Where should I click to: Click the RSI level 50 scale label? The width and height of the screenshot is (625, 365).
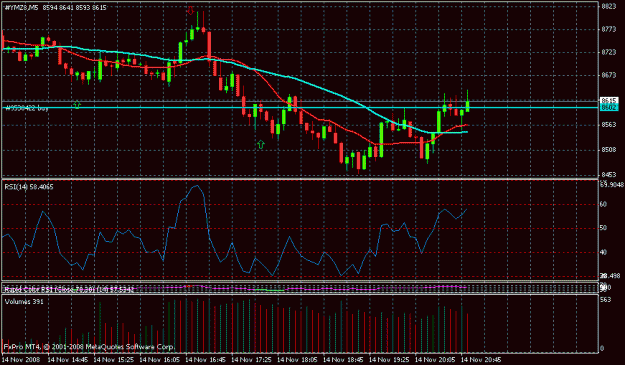click(x=603, y=228)
